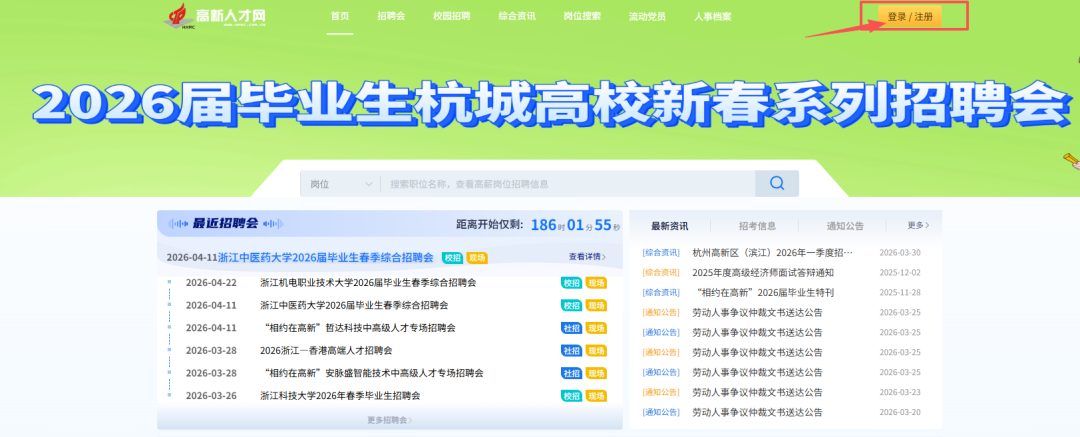Click the 2026届毕业生杭城高校新春系列招聘会 banner
Viewport: 1080px width, 437px height.
[x=552, y=104]
